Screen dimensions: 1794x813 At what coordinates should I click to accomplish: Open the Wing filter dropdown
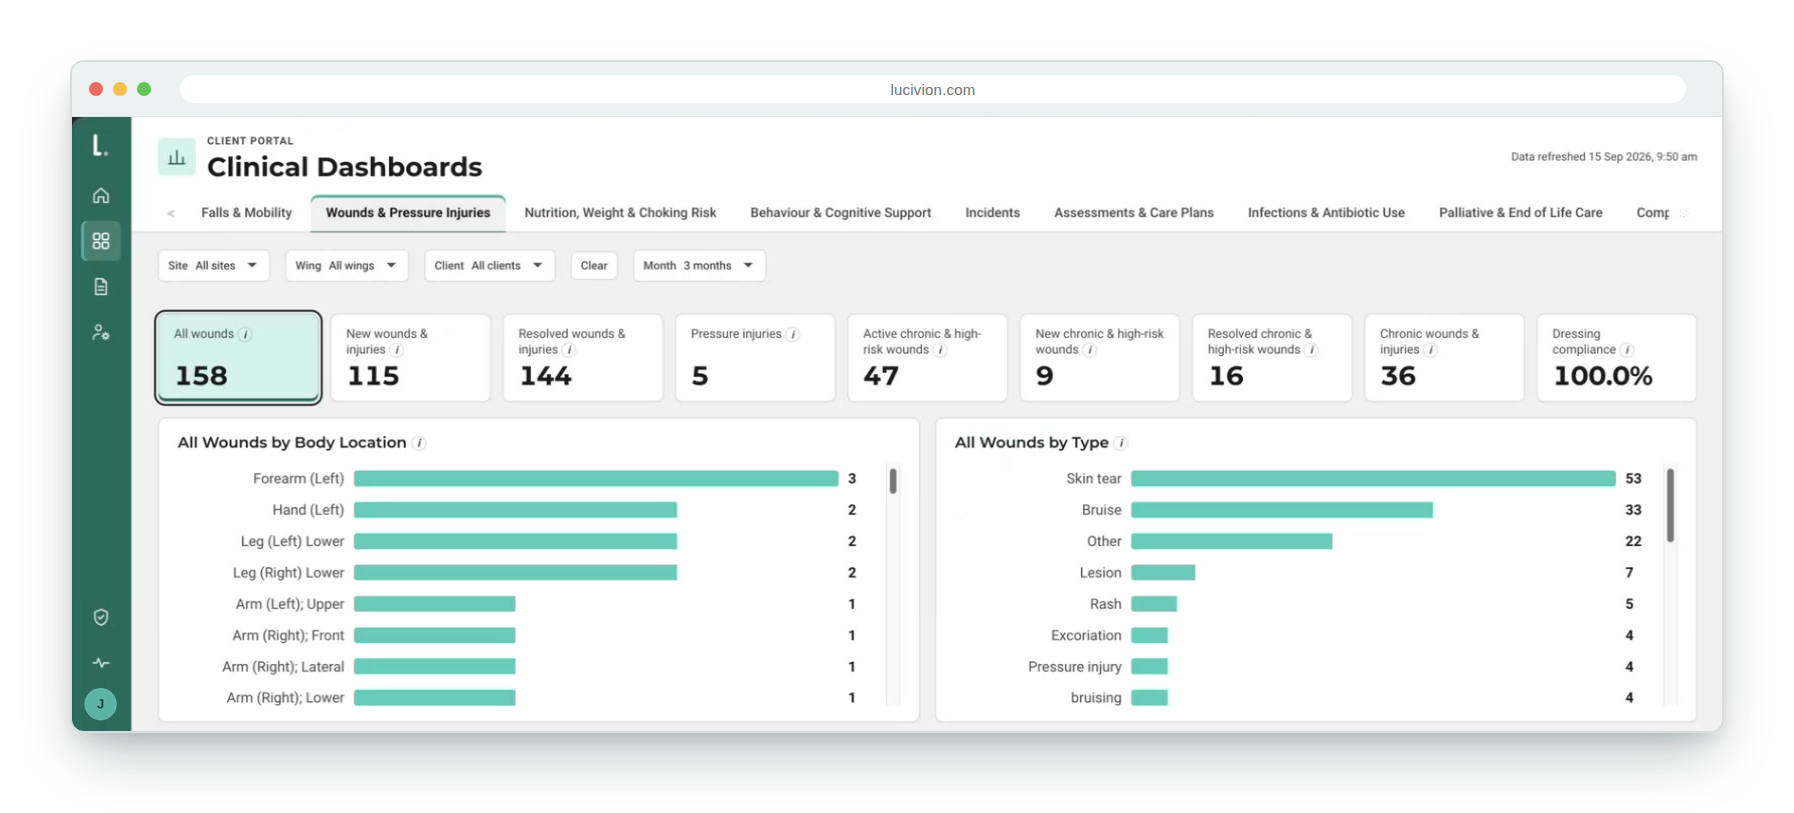[x=346, y=266]
